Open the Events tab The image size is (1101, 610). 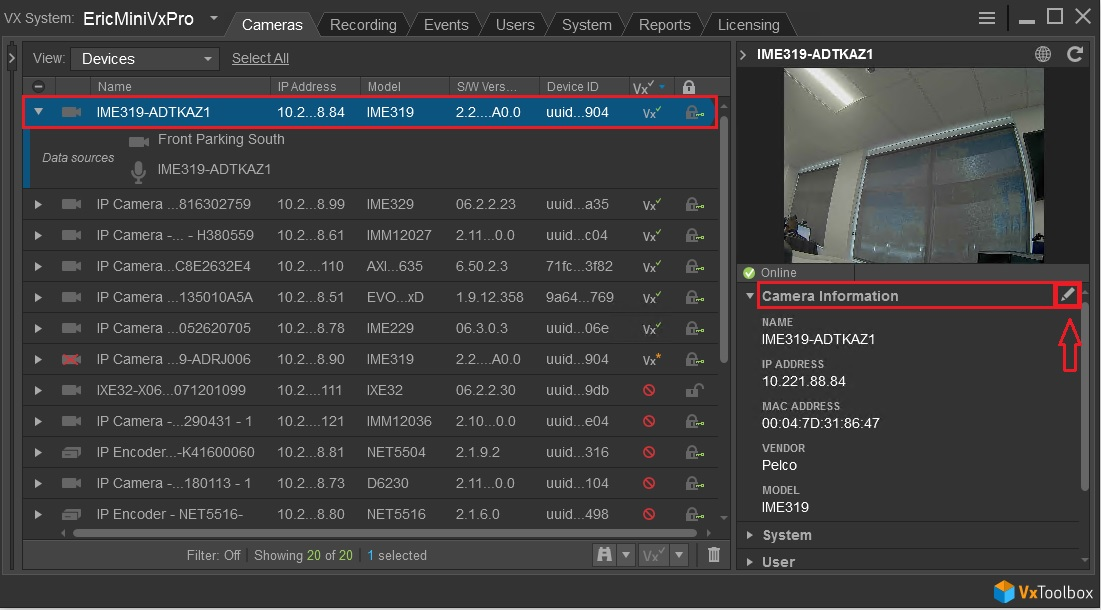(x=446, y=25)
